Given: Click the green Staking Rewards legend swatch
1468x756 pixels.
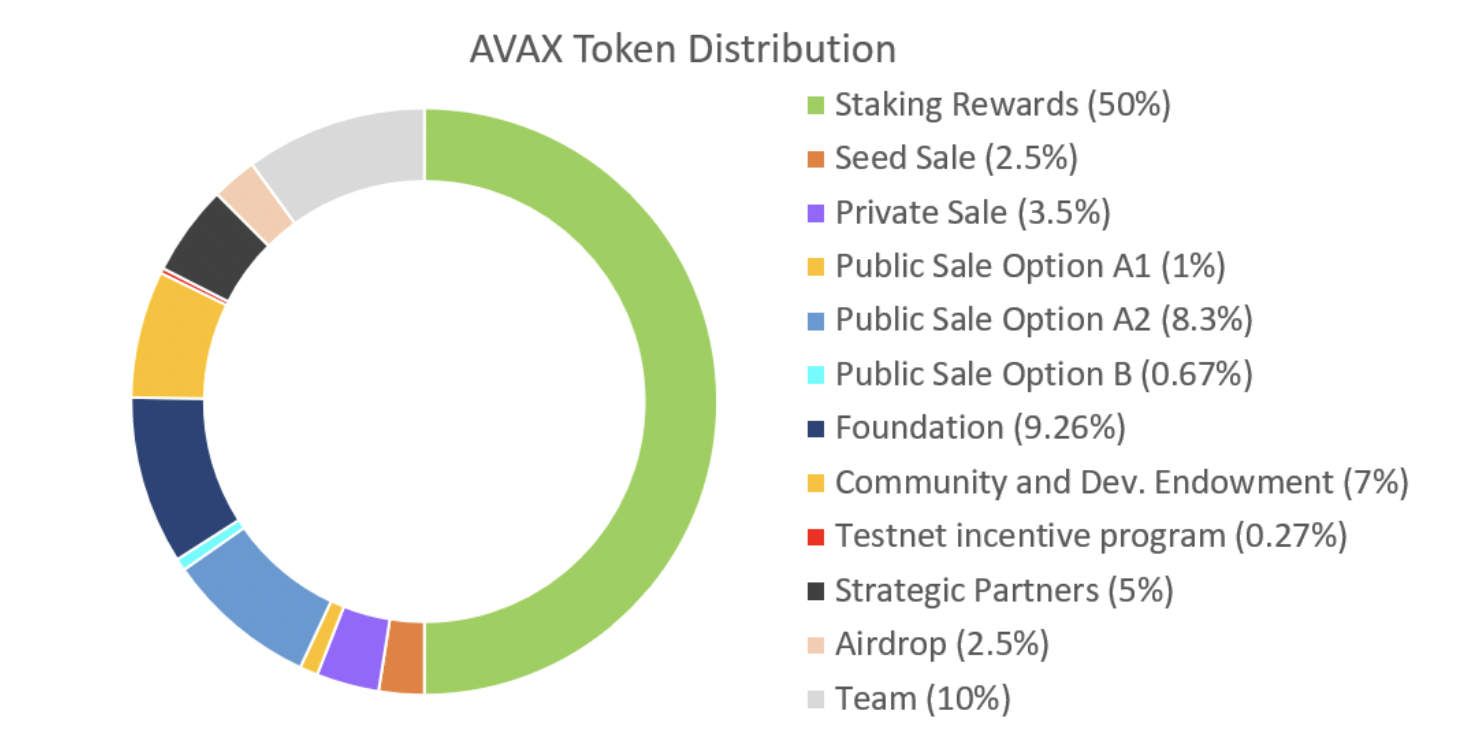Looking at the screenshot, I should point(816,105).
